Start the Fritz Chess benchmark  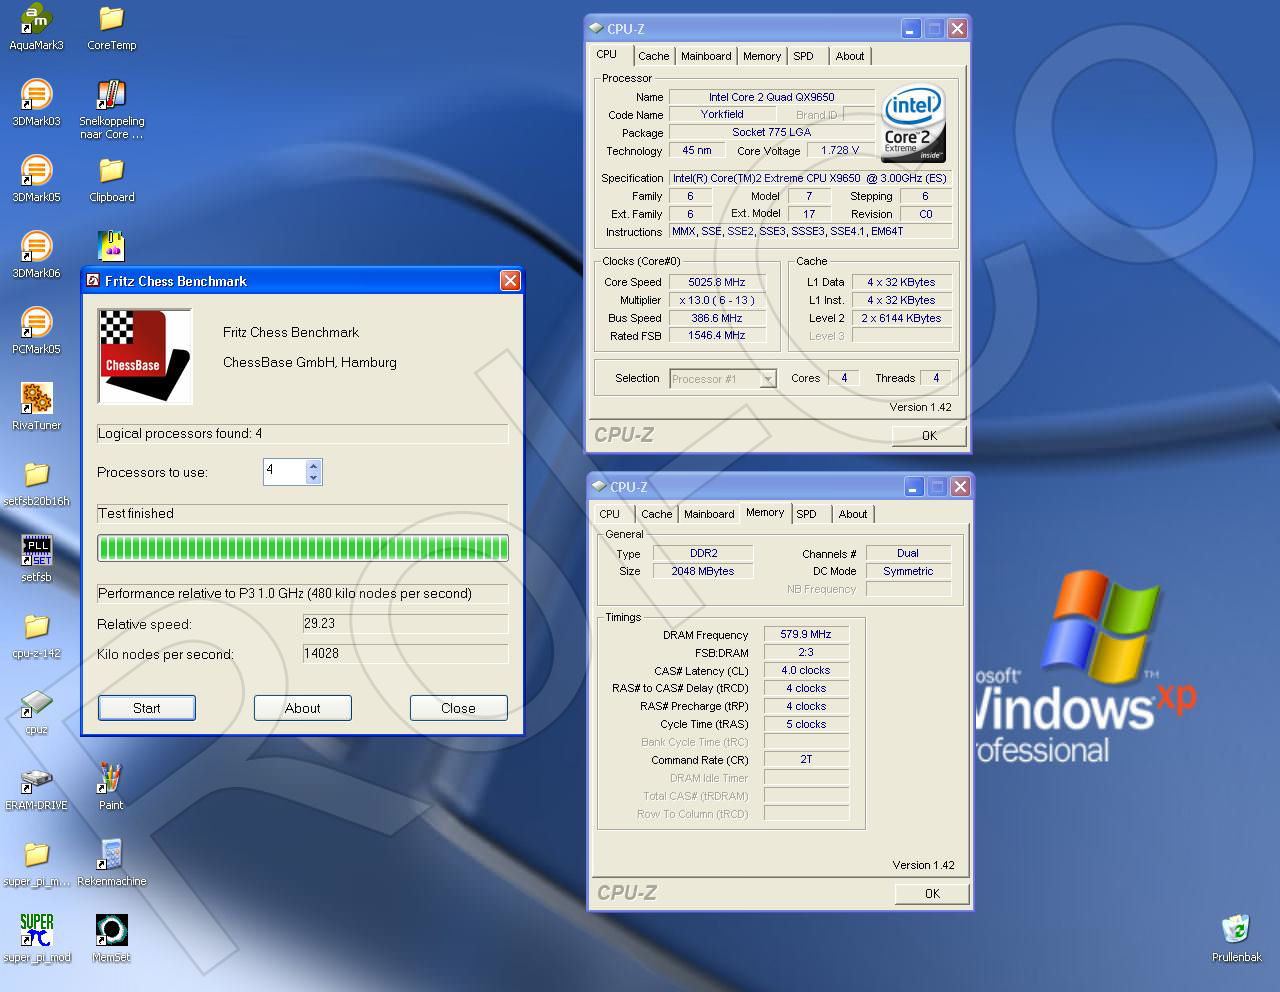(x=147, y=708)
